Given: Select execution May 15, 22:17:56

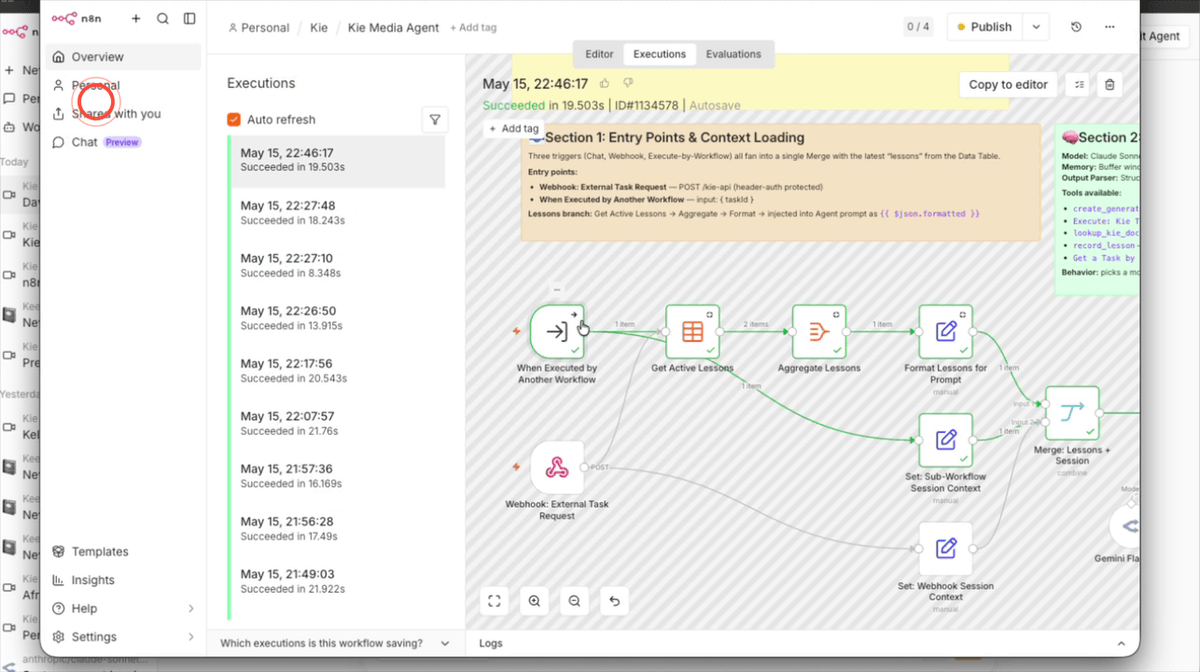Looking at the screenshot, I should (x=337, y=370).
